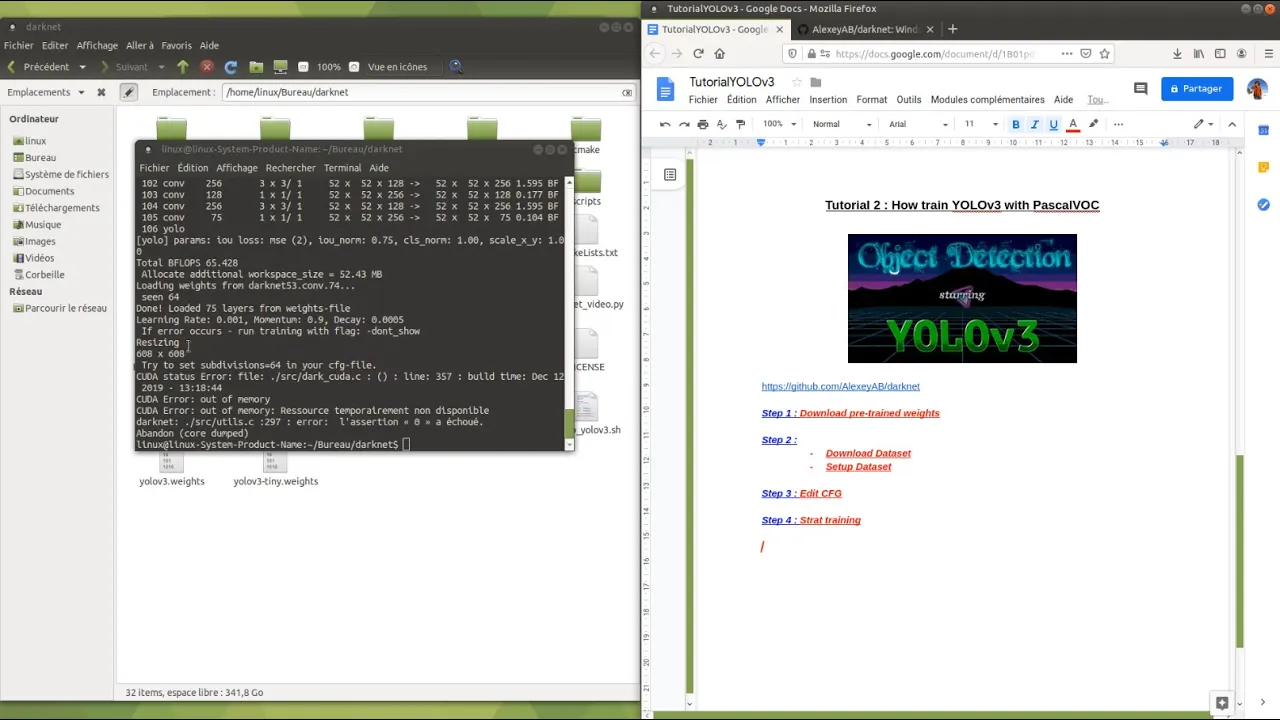Open Firefox library icon
1280x720 pixels.
click(x=1199, y=54)
